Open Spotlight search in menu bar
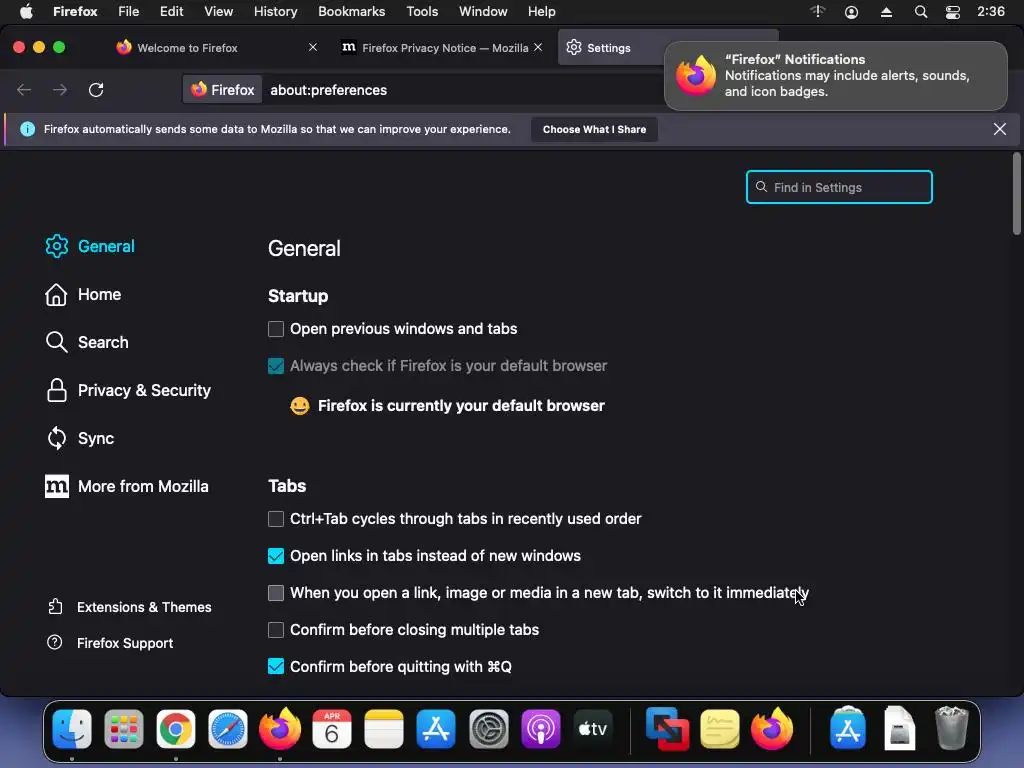 point(920,12)
